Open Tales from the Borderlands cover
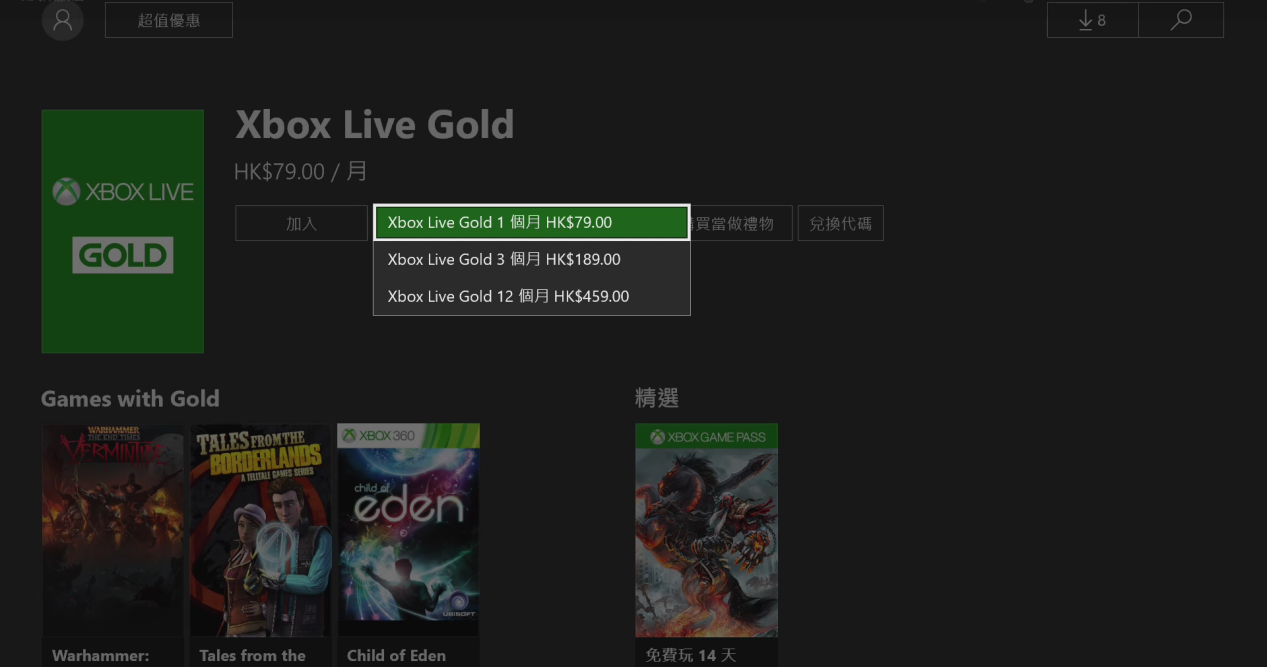The height and width of the screenshot is (667, 1267). (x=260, y=530)
